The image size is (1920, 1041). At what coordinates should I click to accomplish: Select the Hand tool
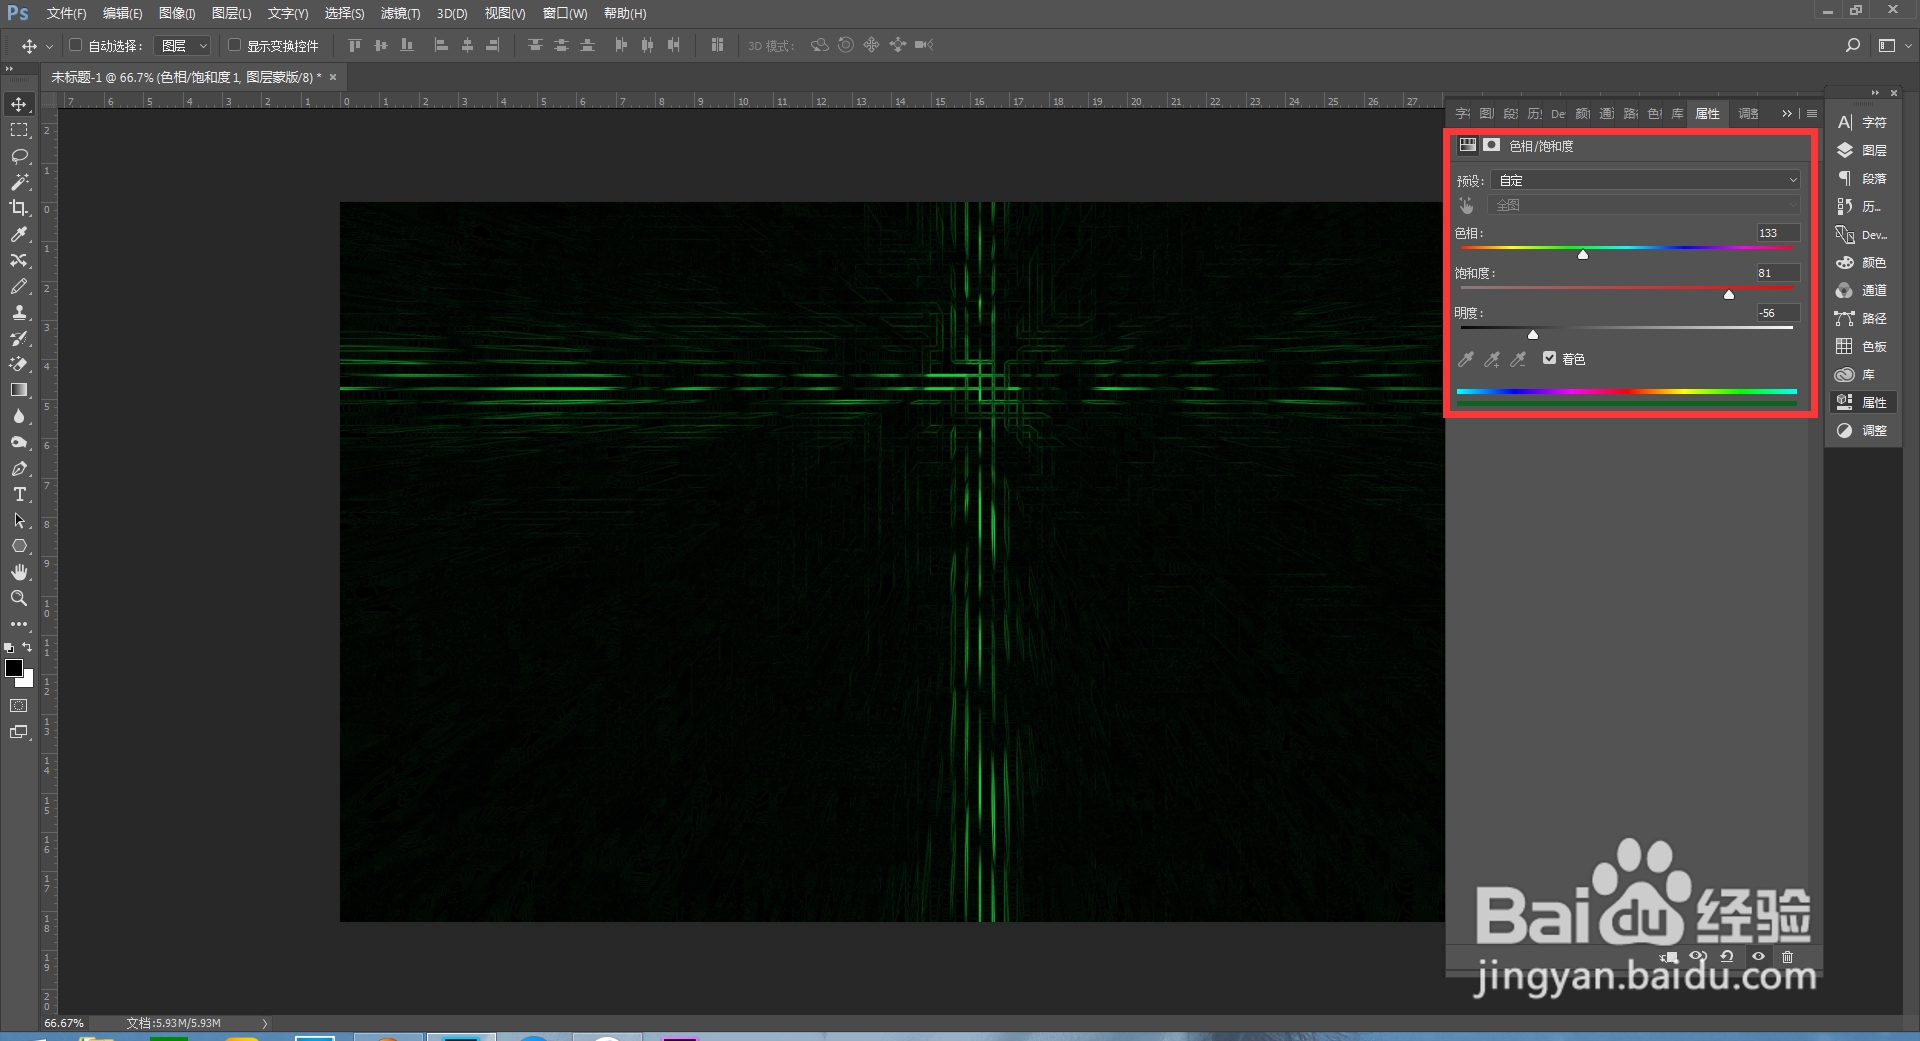[19, 572]
